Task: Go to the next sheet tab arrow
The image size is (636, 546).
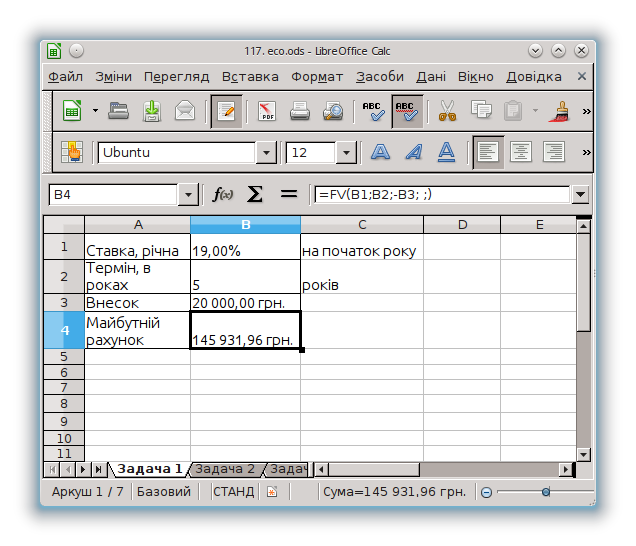Action: click(x=83, y=470)
